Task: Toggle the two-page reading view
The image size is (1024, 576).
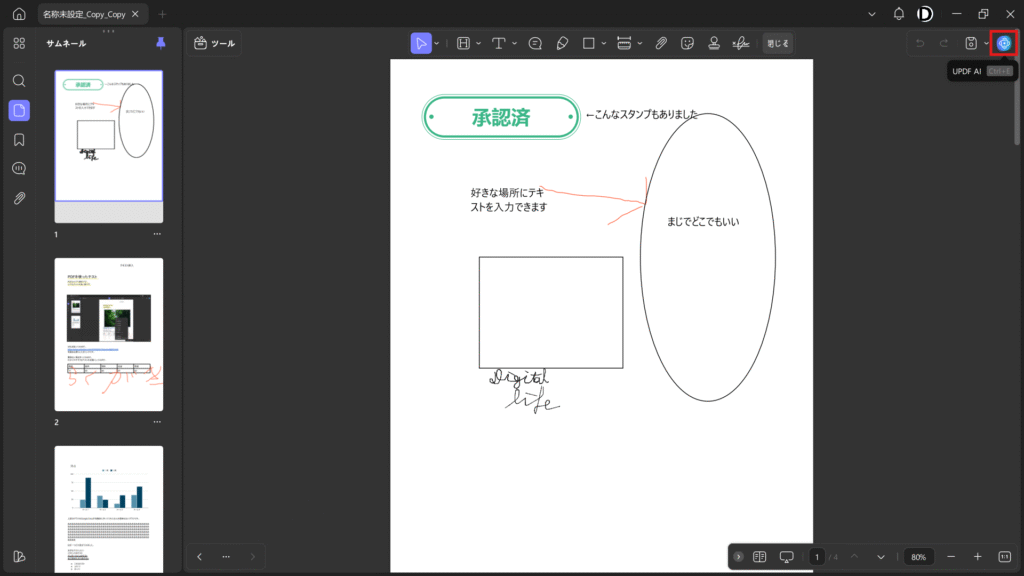Action: click(x=759, y=556)
